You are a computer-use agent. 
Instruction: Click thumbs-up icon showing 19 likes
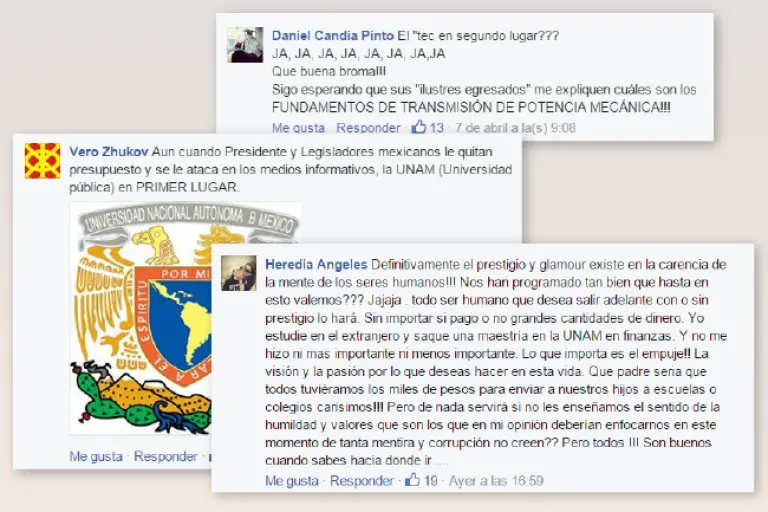(x=412, y=480)
